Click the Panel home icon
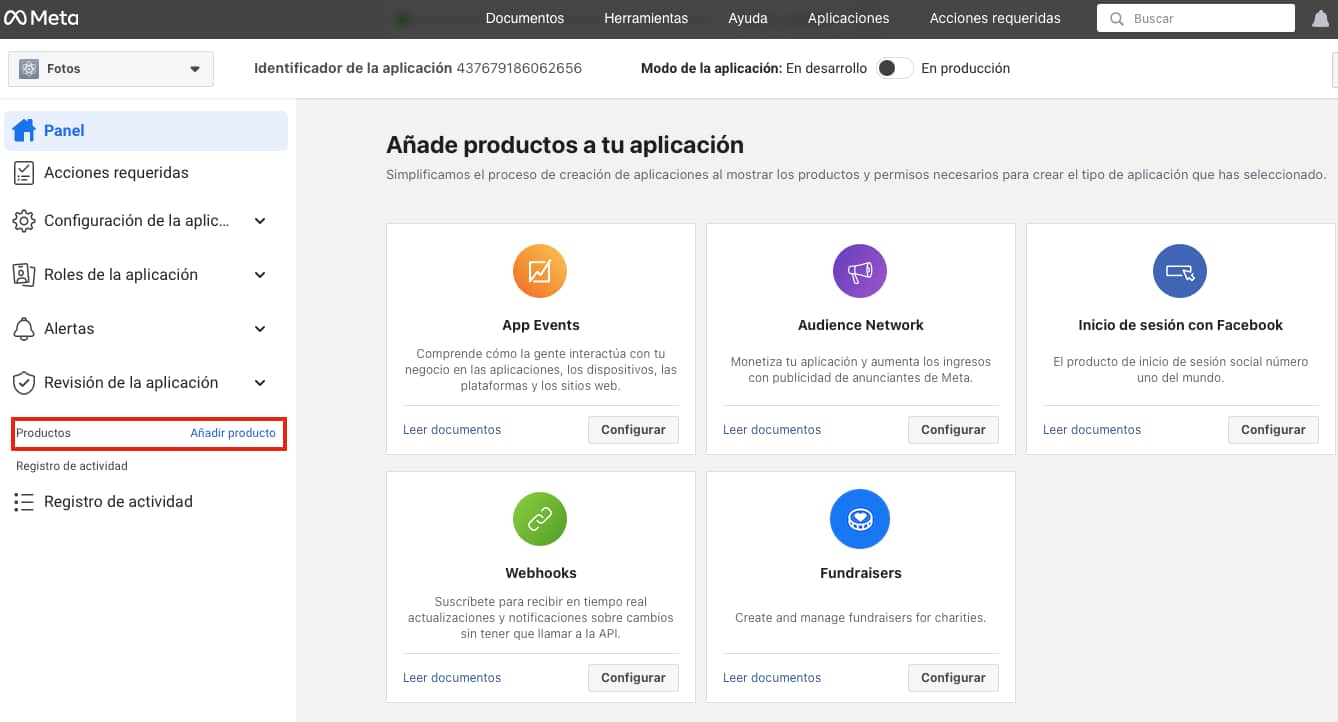This screenshot has width=1338, height=722. (24, 130)
